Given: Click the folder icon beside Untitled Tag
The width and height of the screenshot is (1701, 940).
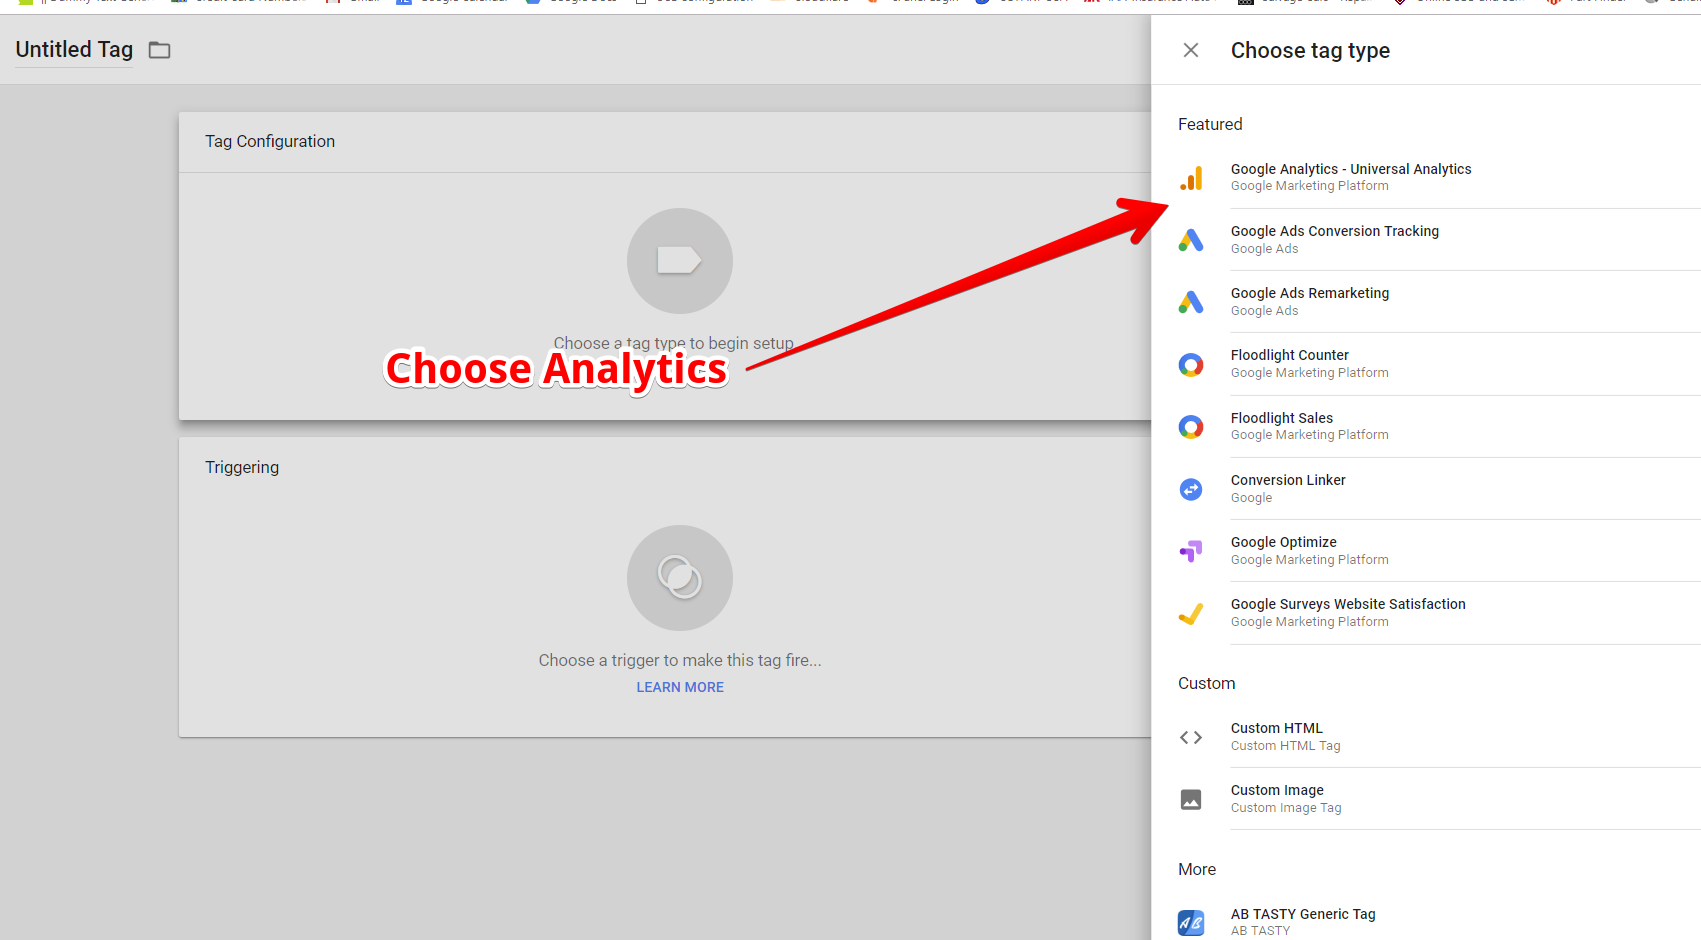Looking at the screenshot, I should [x=160, y=50].
